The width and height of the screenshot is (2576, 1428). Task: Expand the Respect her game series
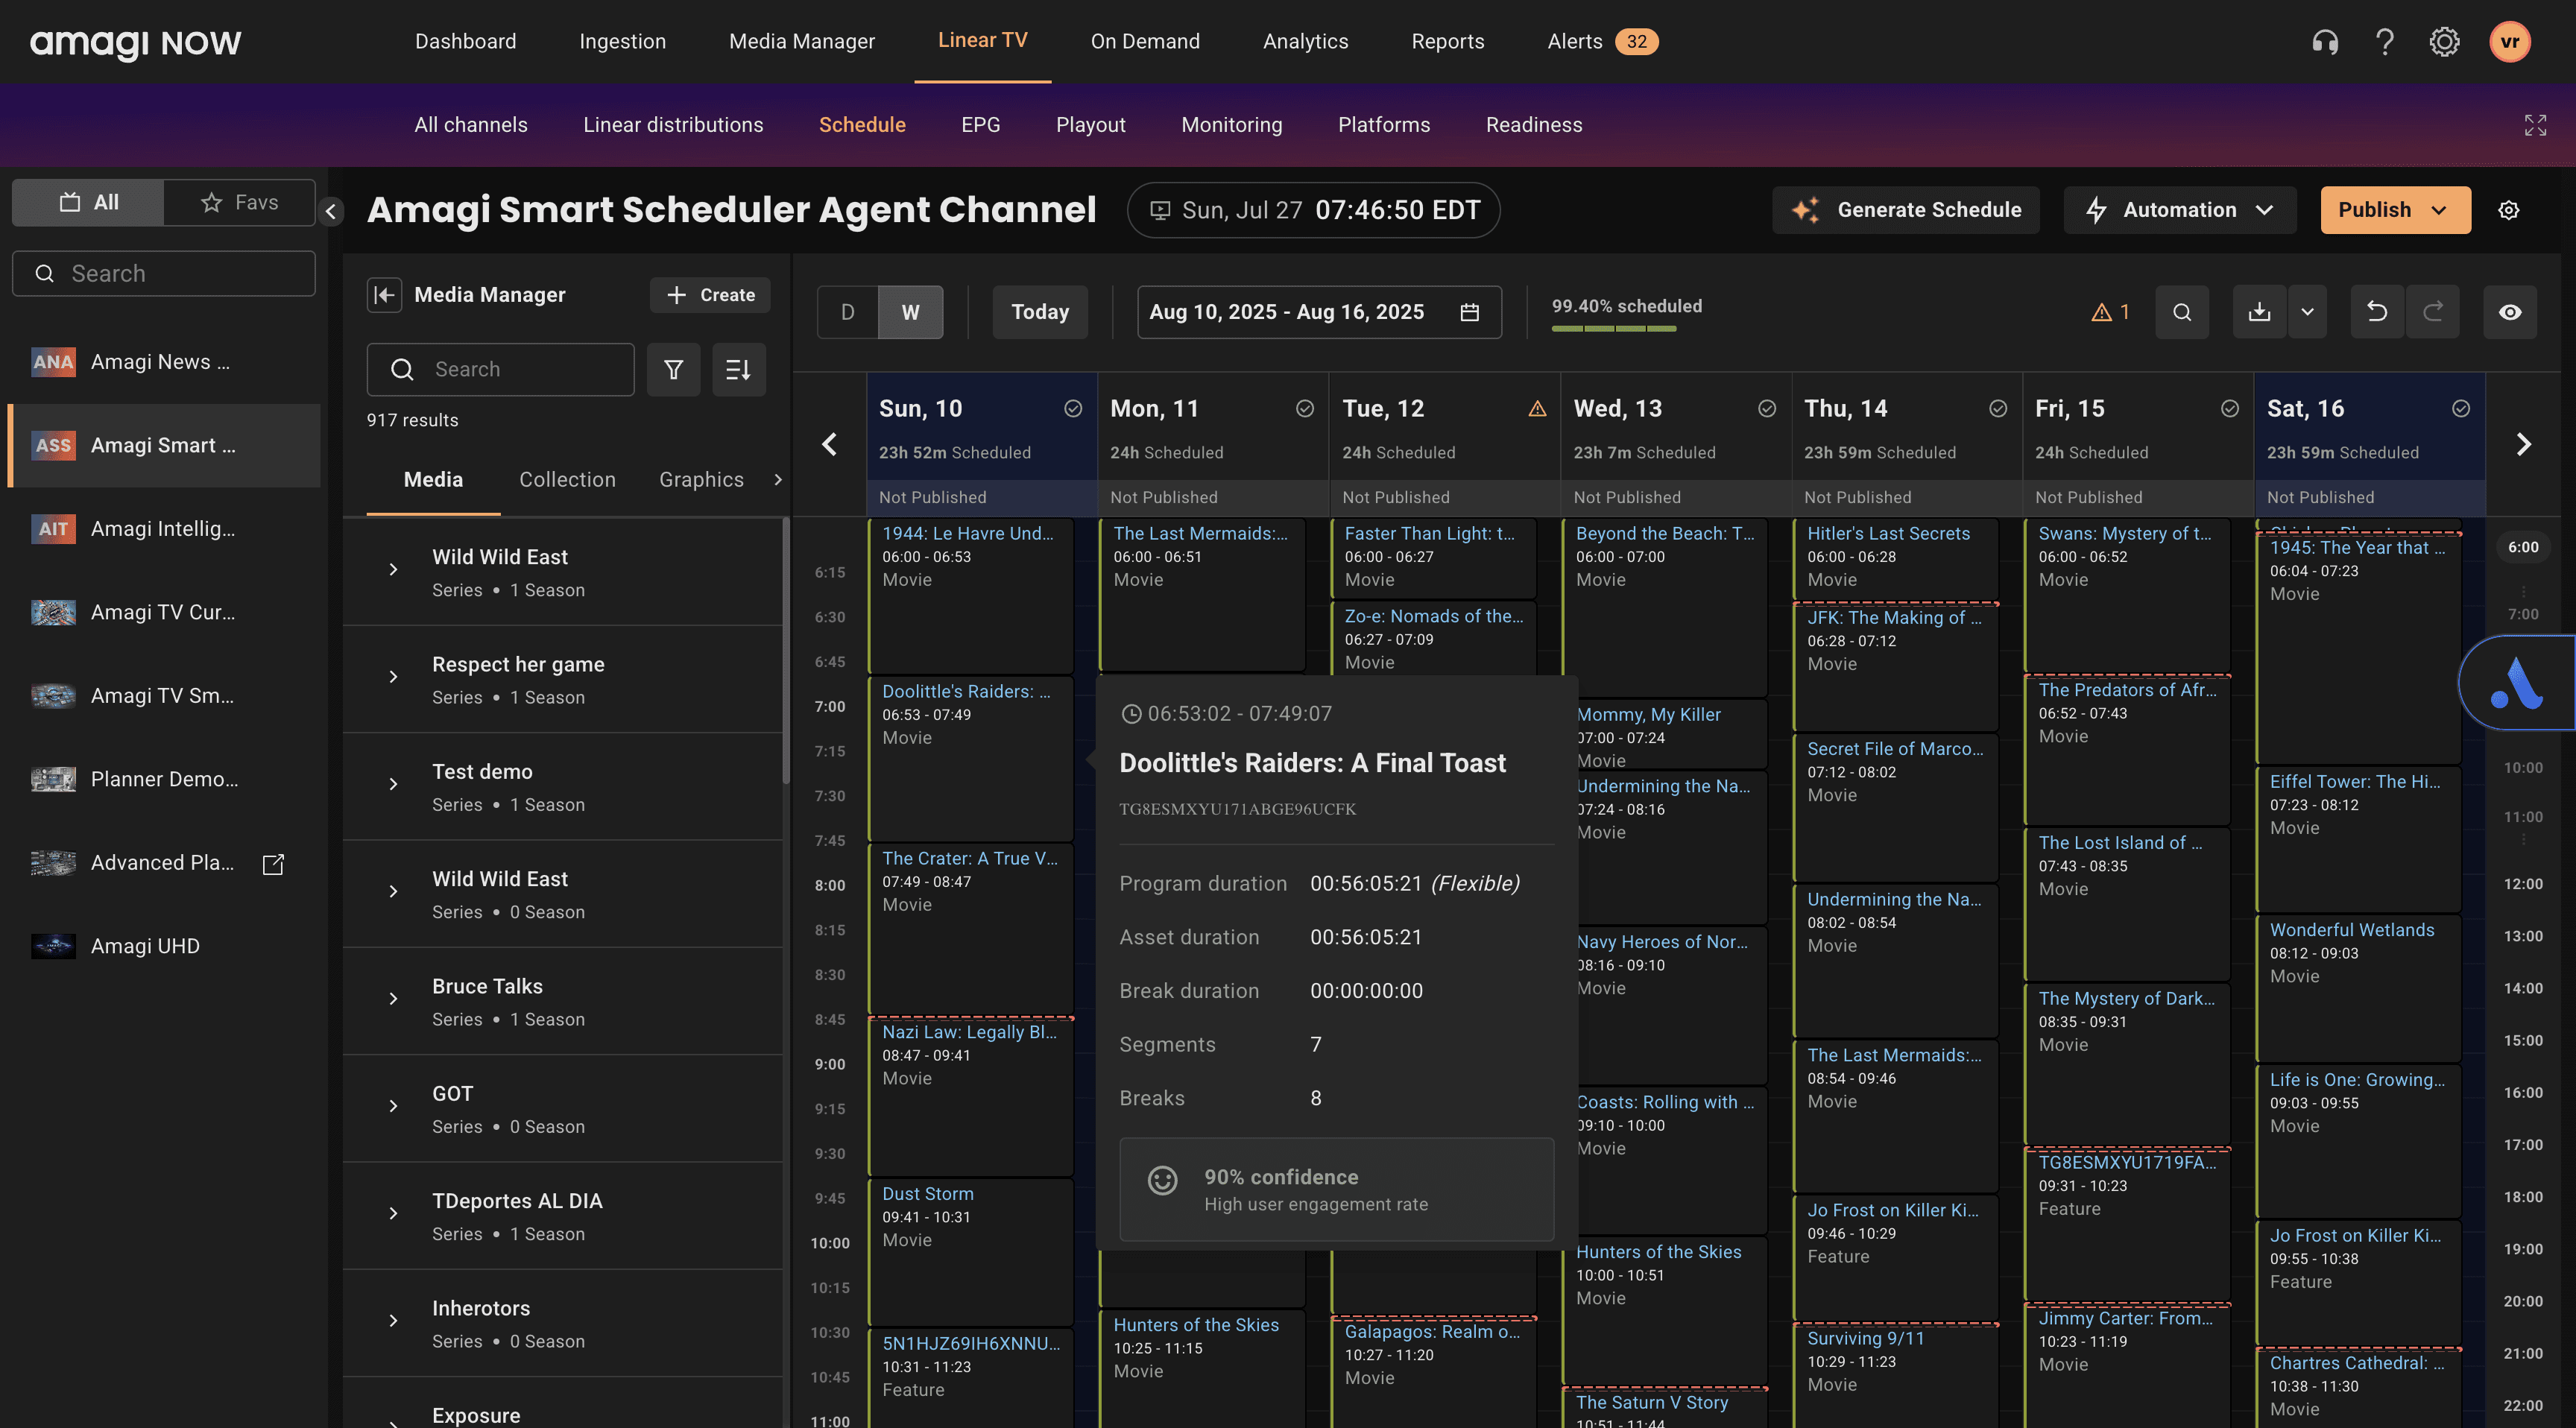tap(393, 677)
